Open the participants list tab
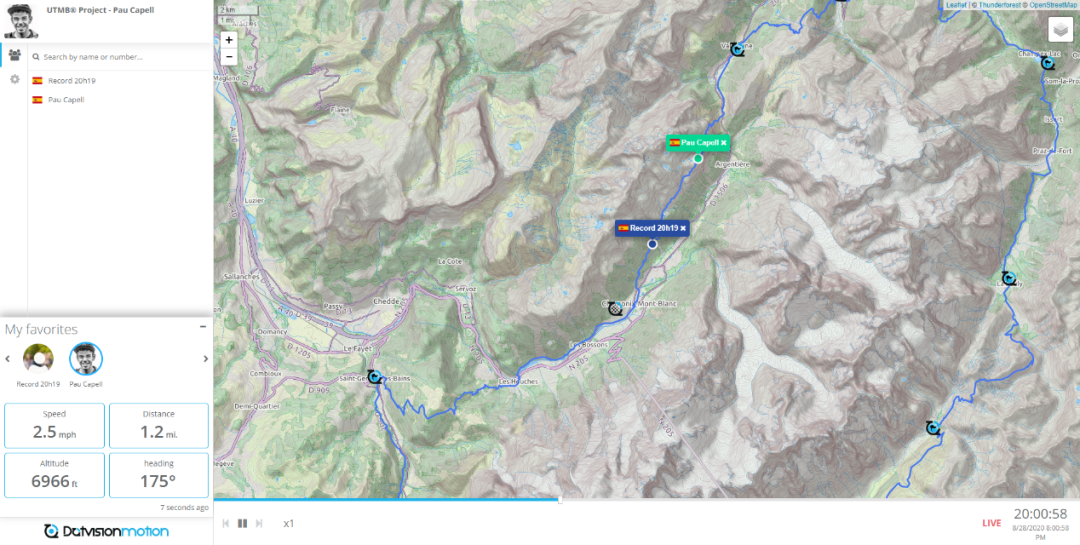The height and width of the screenshot is (545, 1080). click(14, 55)
